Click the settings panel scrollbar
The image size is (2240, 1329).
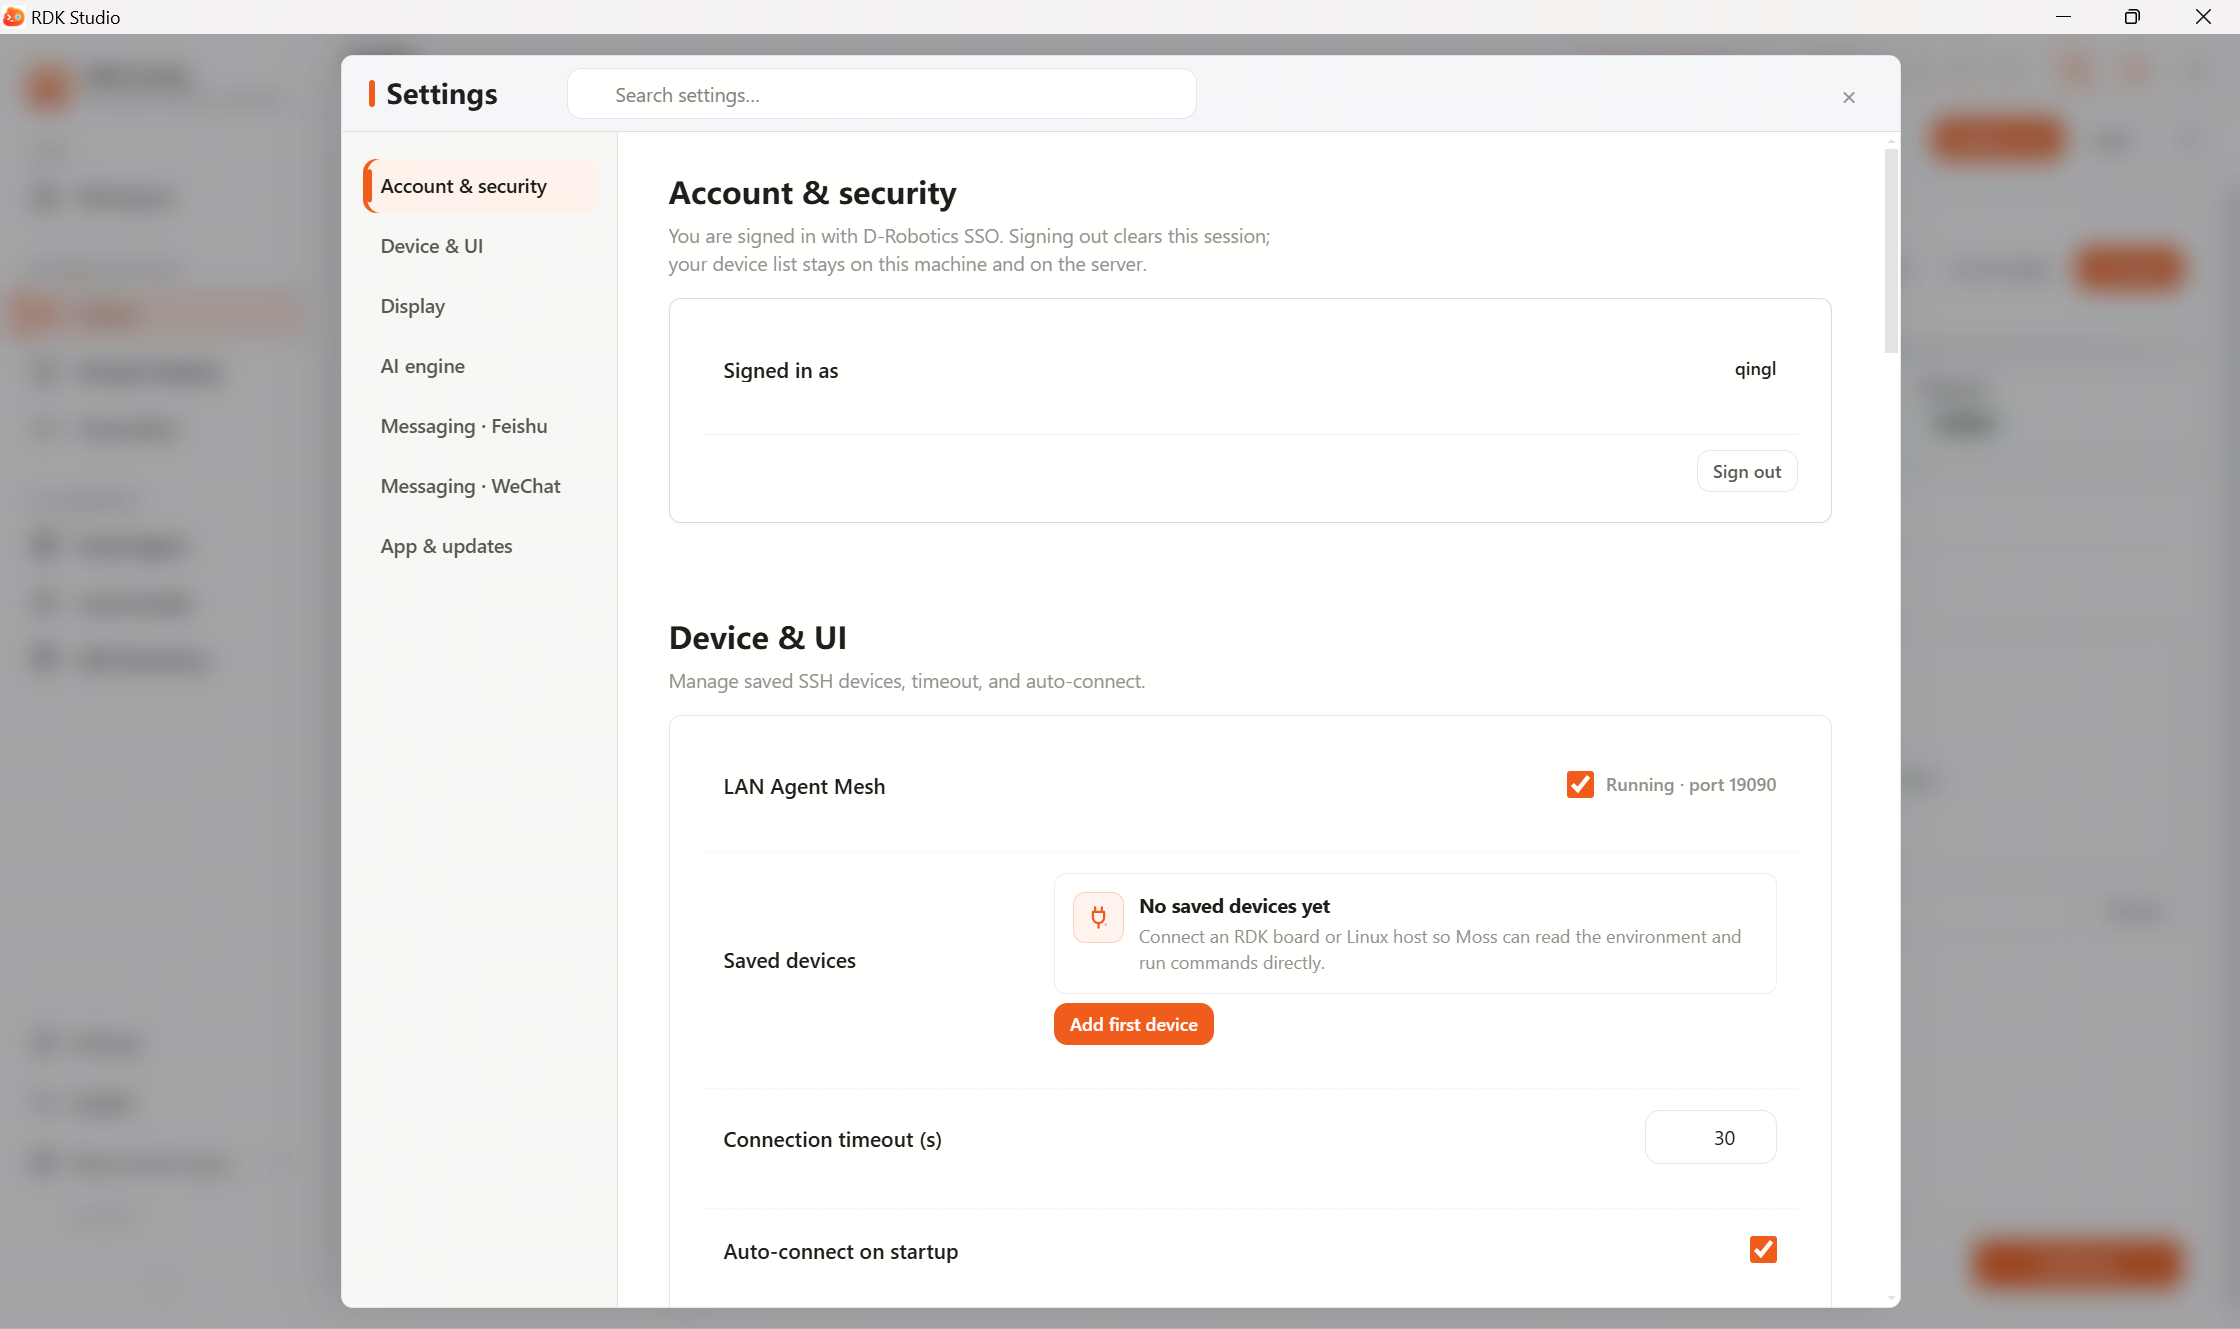[1890, 250]
